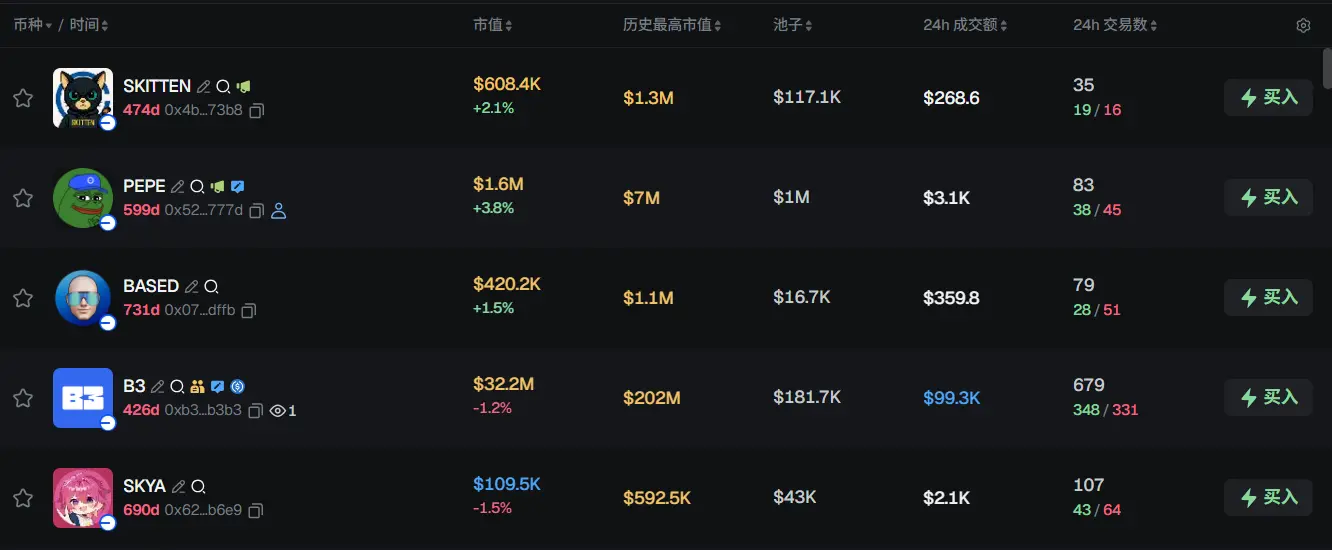This screenshot has height=550, width=1332.
Task: Sort by 历史最高市值 header
Action: 672,25
